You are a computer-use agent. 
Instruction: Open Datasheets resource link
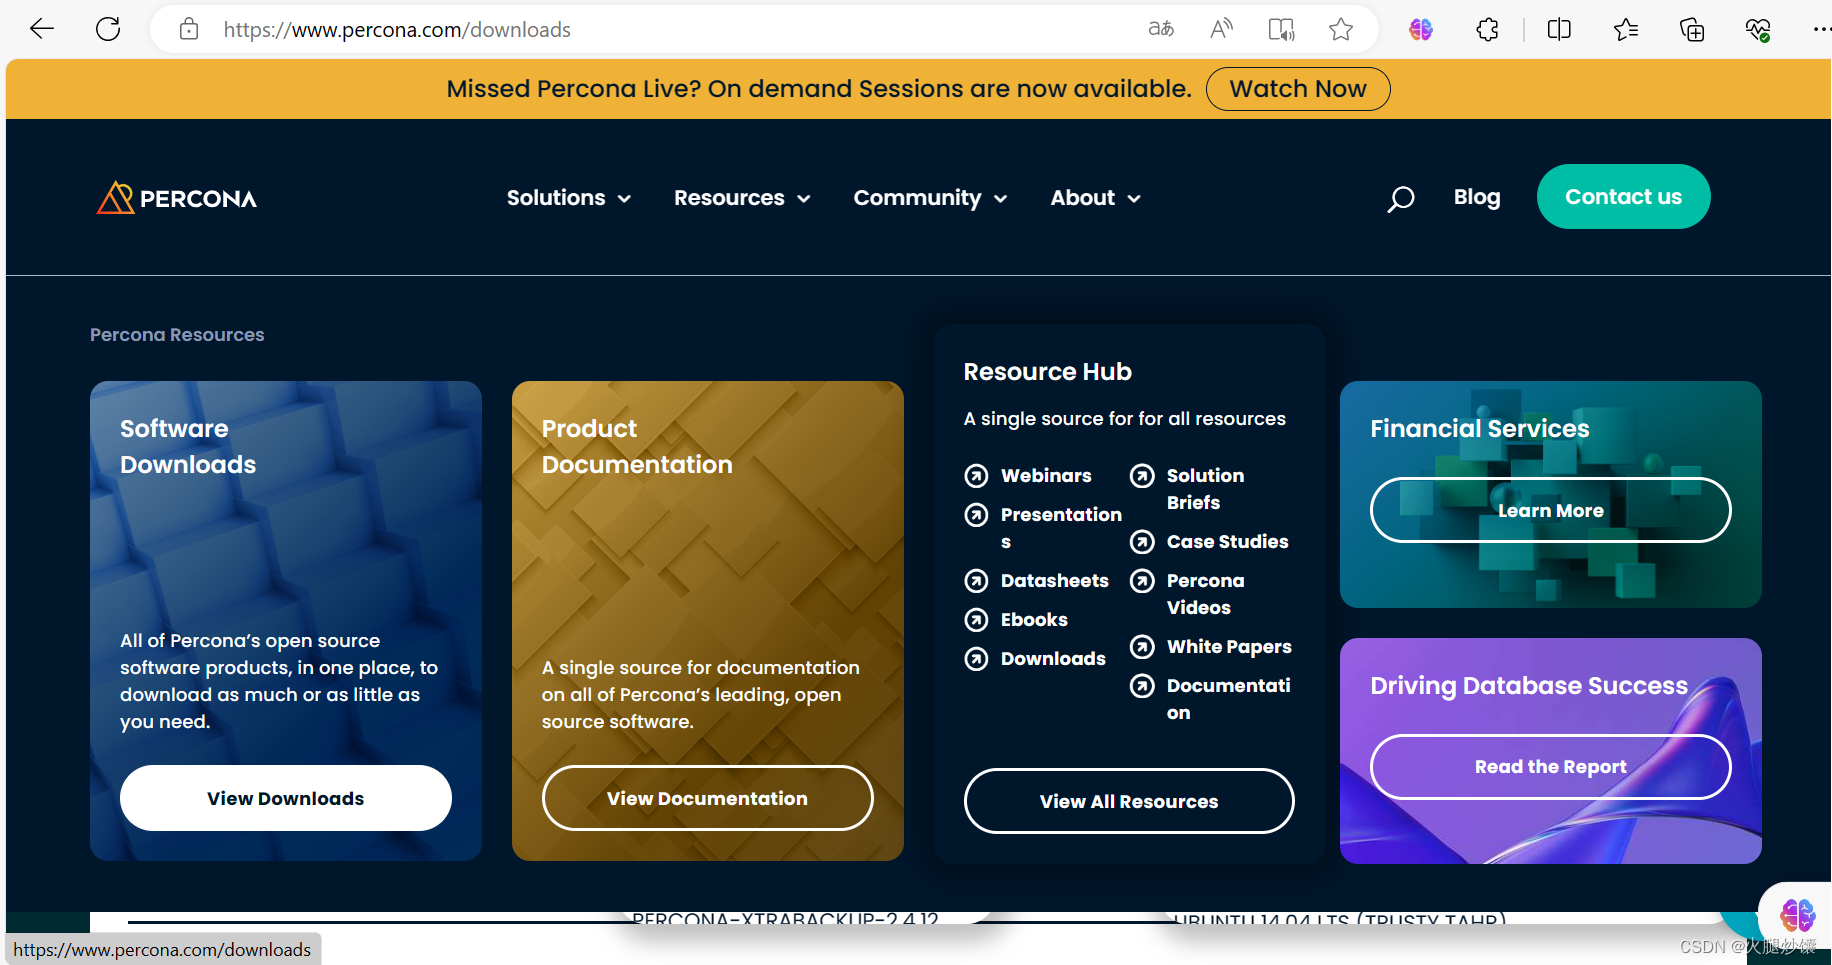[x=1055, y=581]
